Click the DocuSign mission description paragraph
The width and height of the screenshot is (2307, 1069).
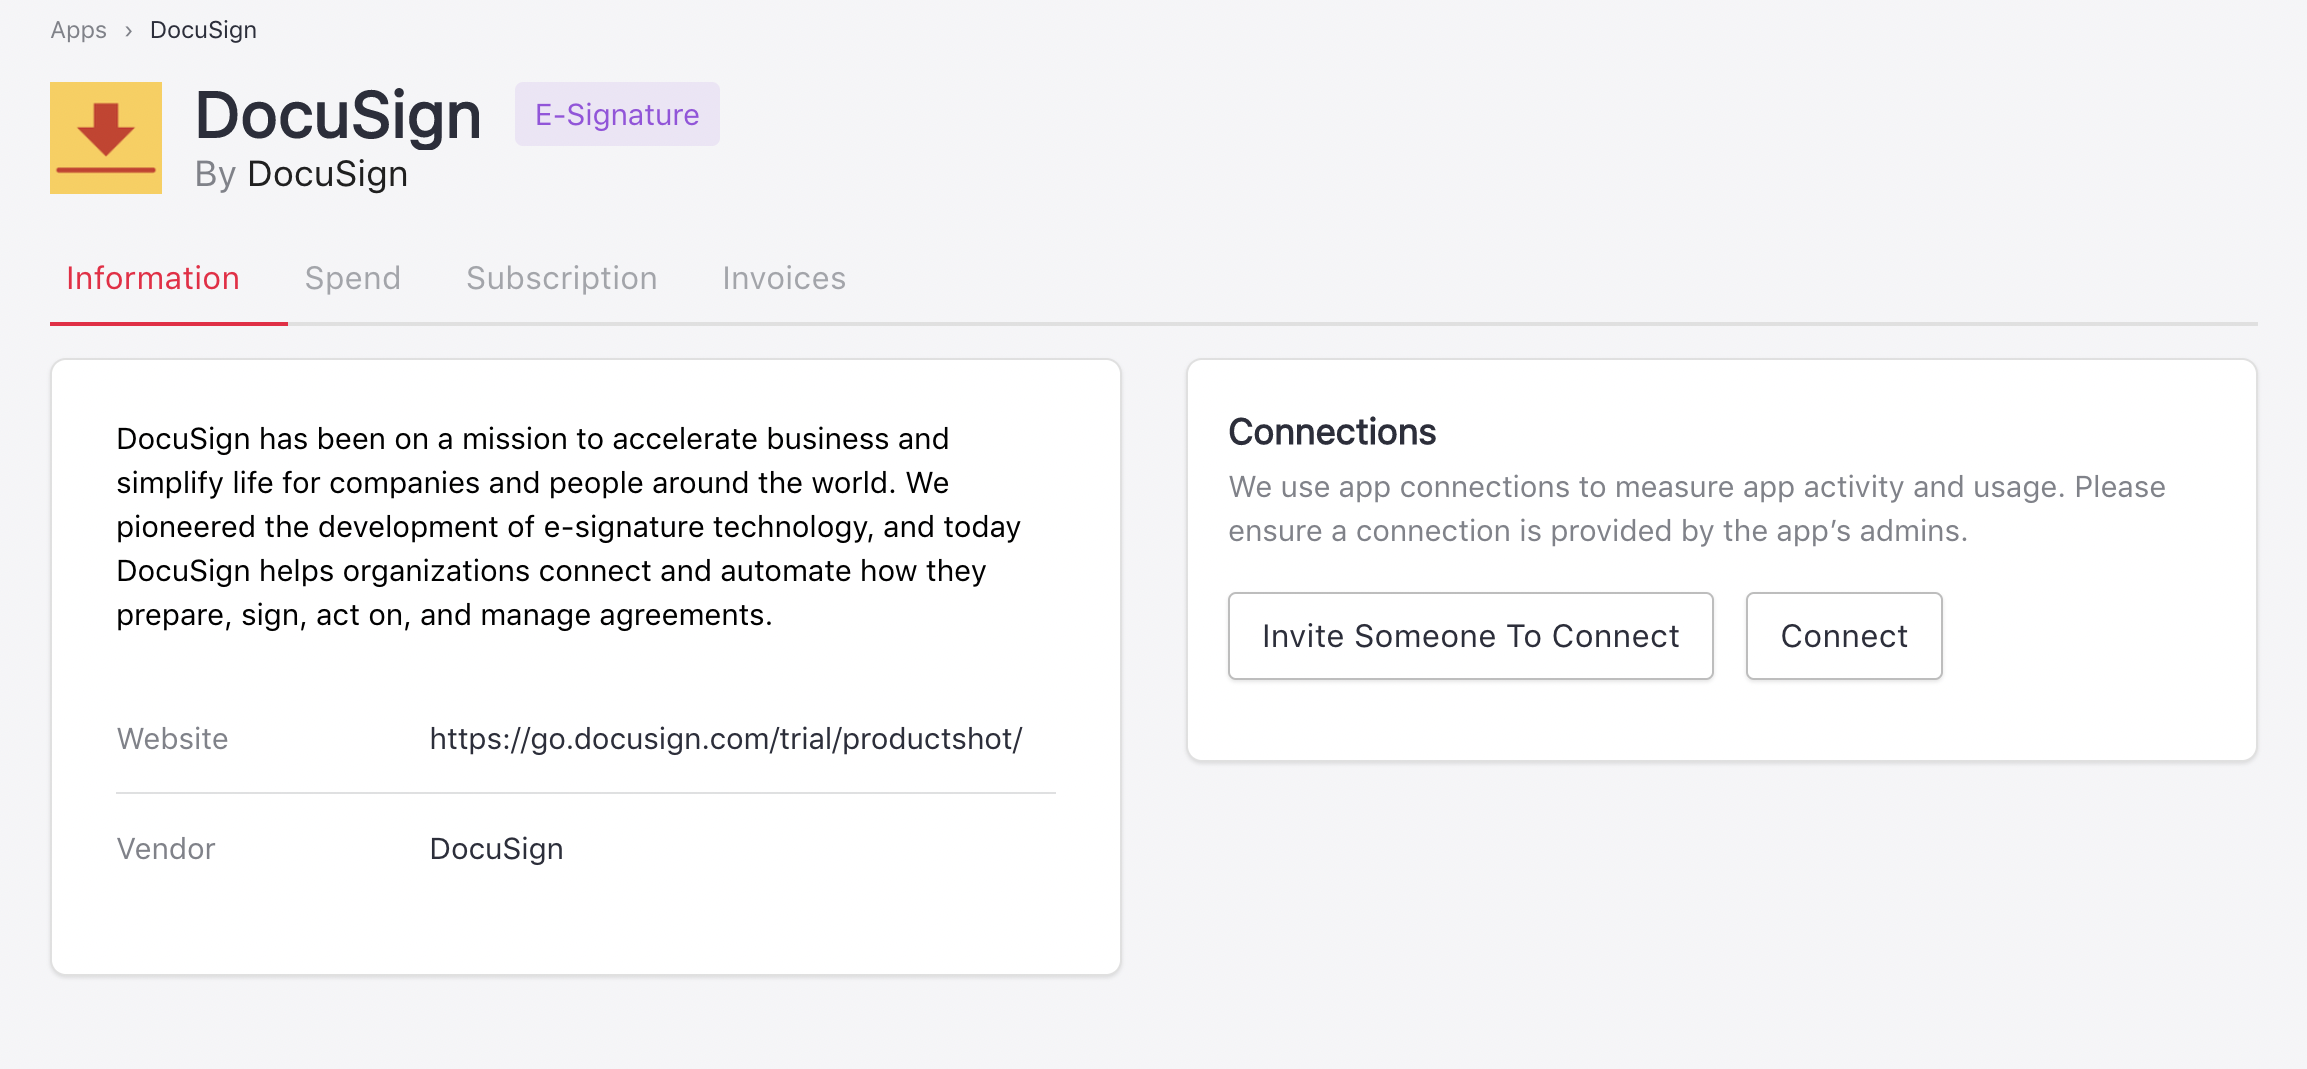568,526
